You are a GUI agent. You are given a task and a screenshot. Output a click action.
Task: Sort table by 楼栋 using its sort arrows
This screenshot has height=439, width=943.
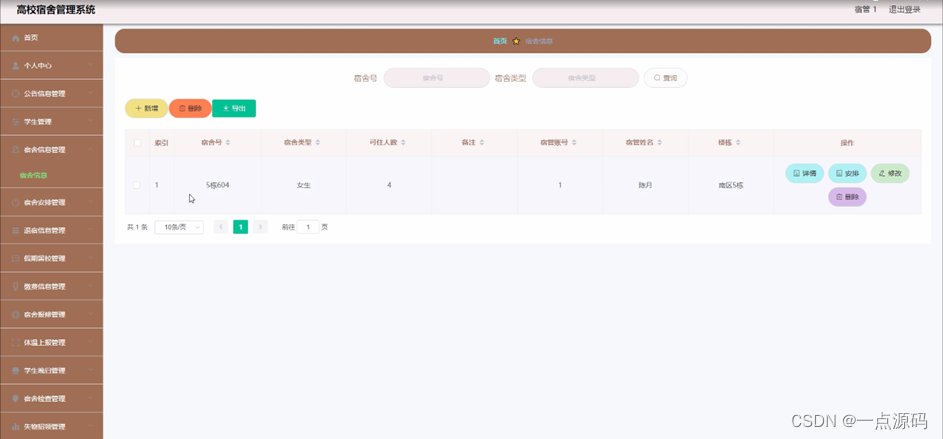pyautogui.click(x=738, y=143)
